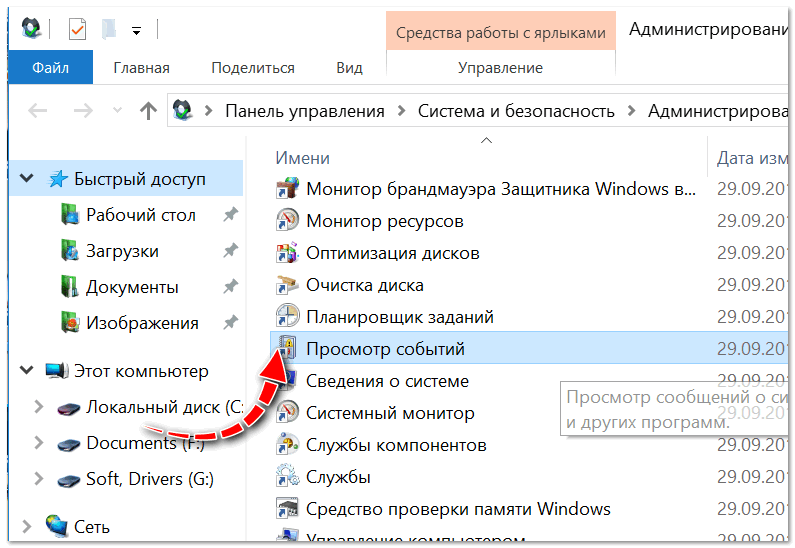This screenshot has width=795, height=548.
Task: Select Soft, Drivers (G:) drive
Action: click(x=150, y=479)
